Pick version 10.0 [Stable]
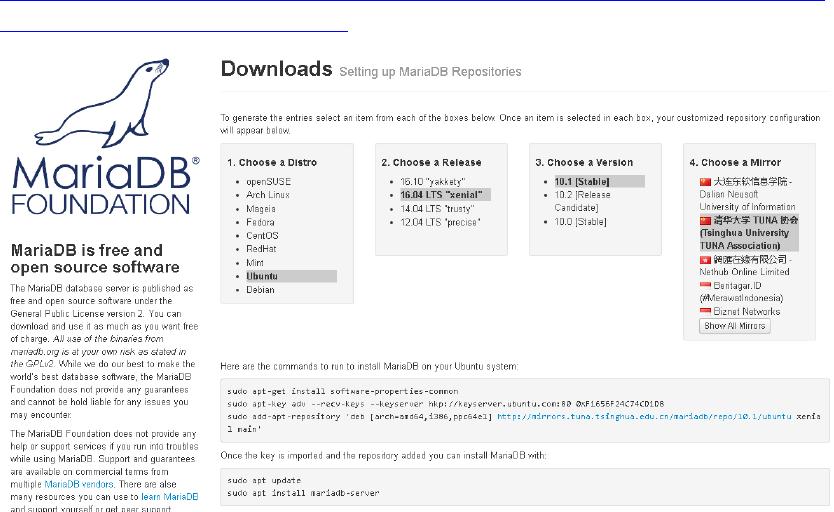Viewport: 834px width, 512px height. tap(580, 222)
